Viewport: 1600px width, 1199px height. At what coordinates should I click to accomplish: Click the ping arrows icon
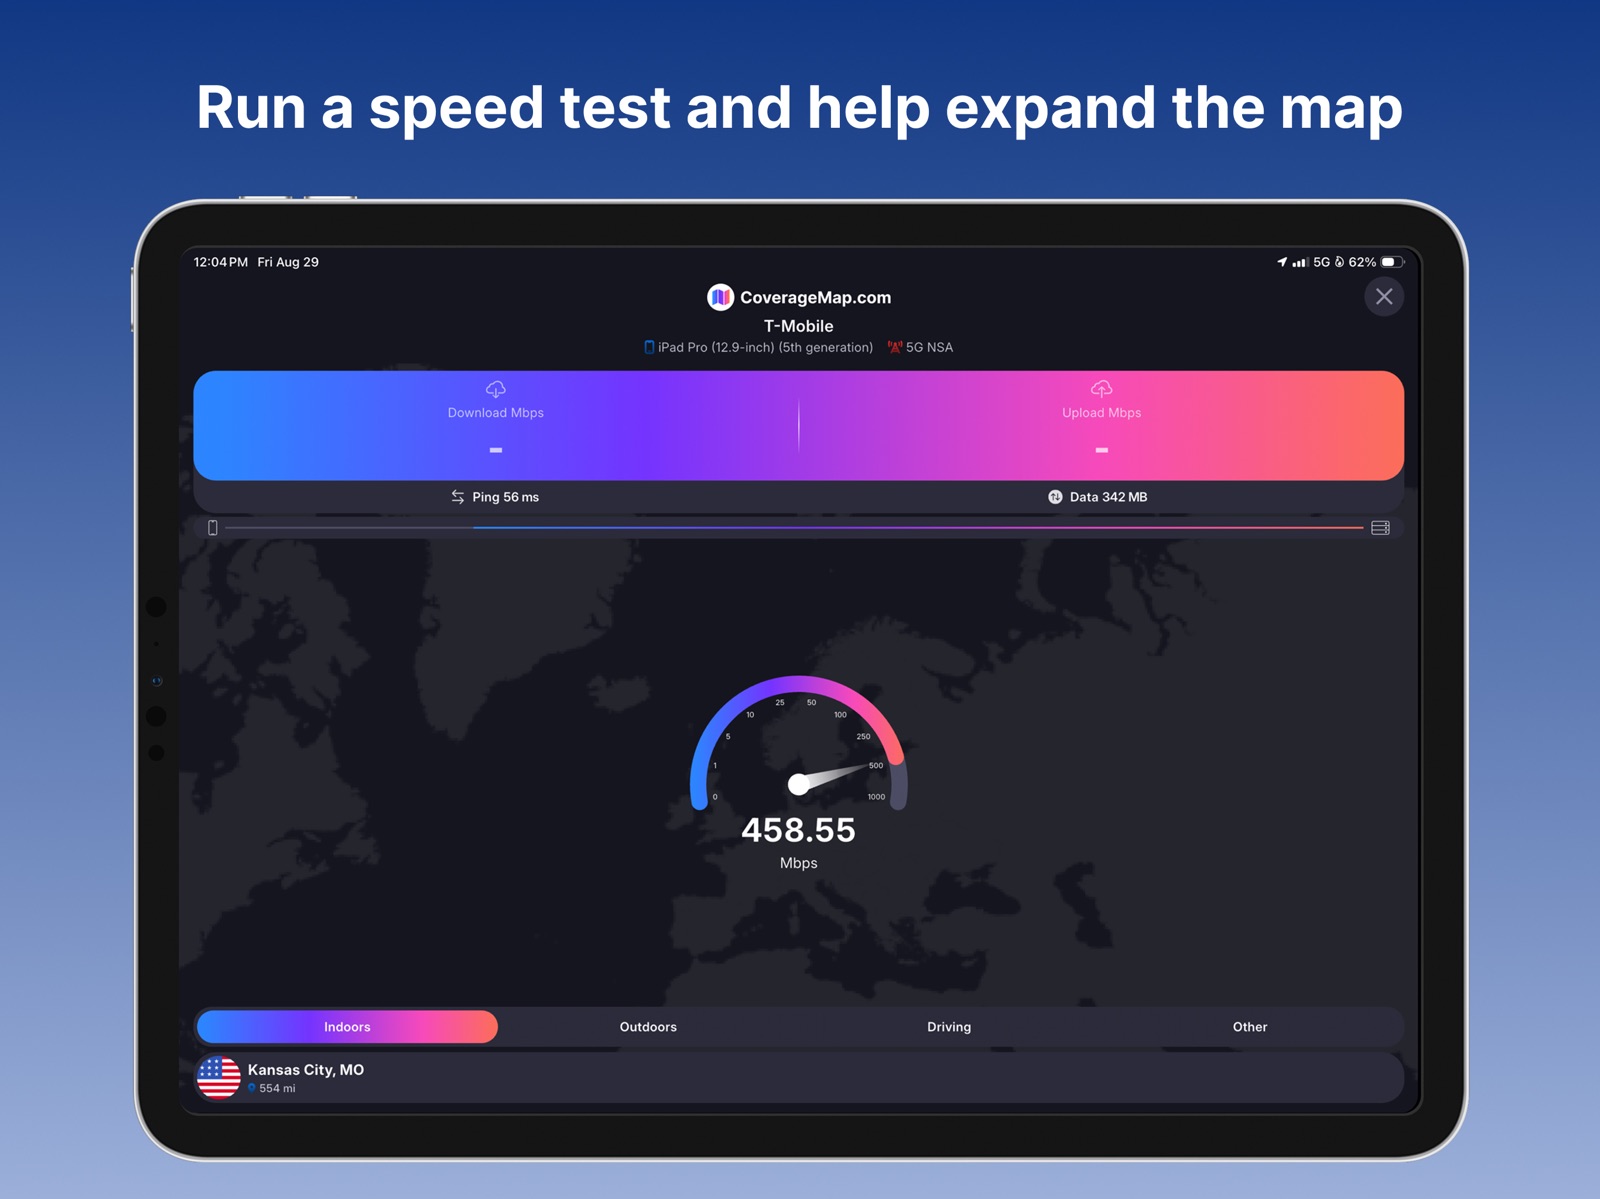coord(458,497)
